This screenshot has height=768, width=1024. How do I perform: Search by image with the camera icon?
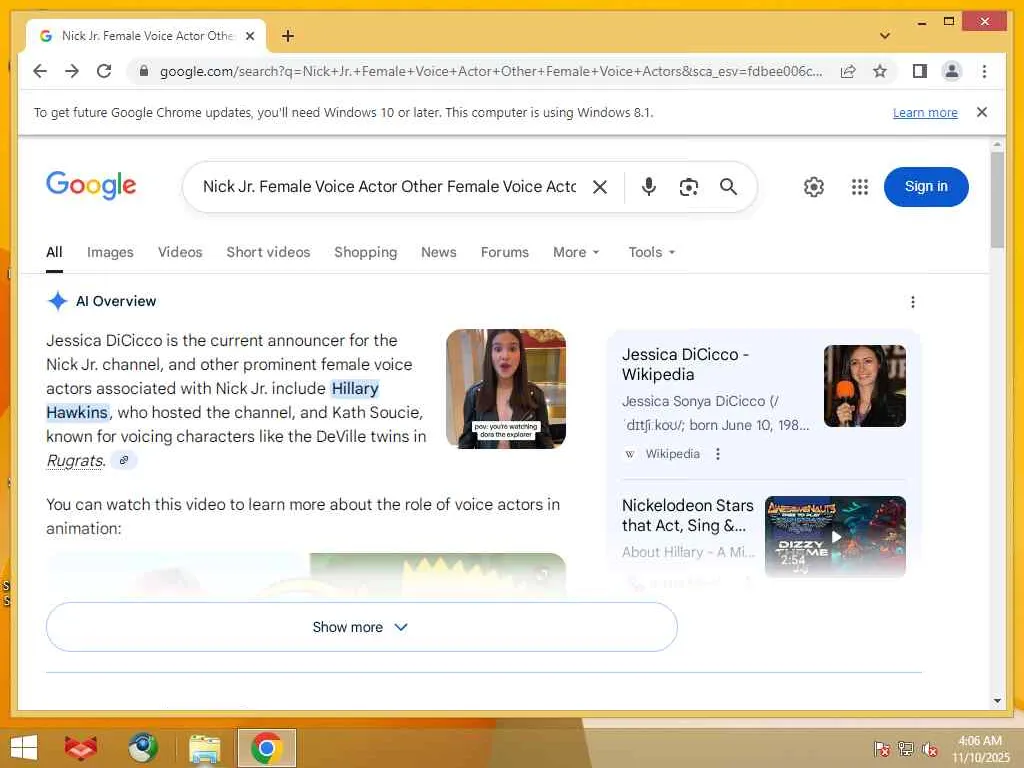pyautogui.click(x=688, y=187)
